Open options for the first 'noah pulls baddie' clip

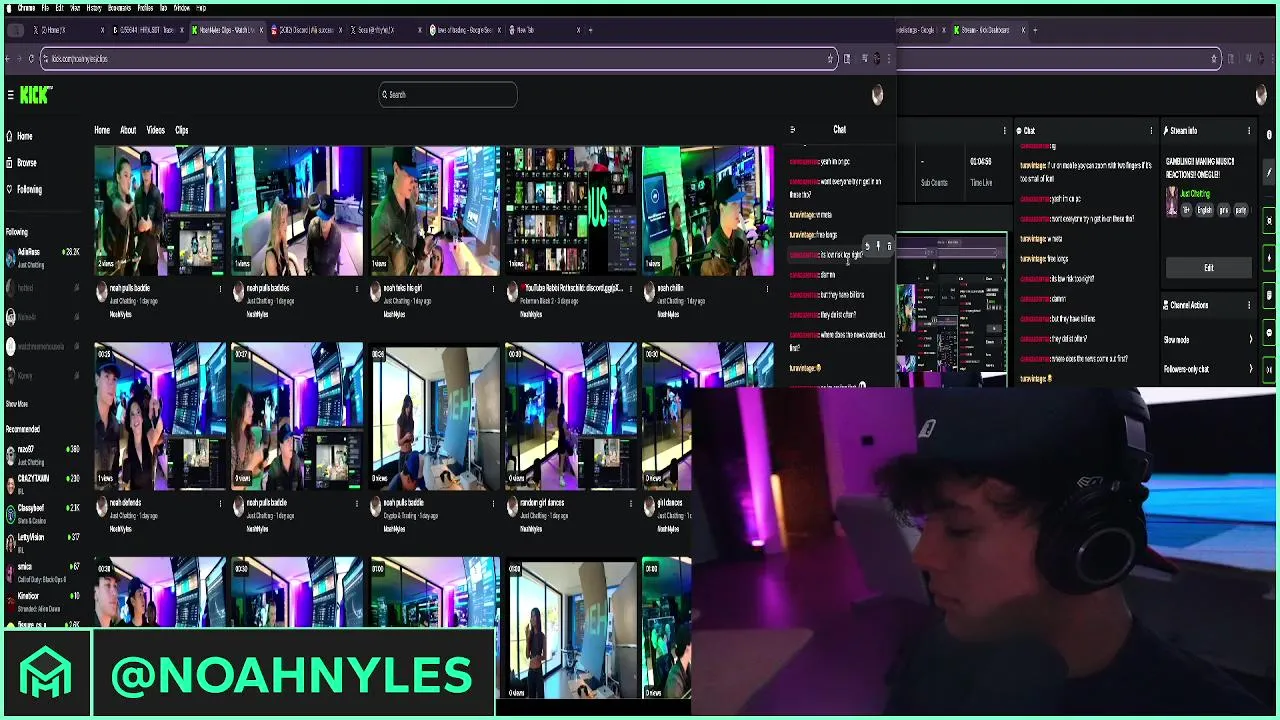click(220, 289)
